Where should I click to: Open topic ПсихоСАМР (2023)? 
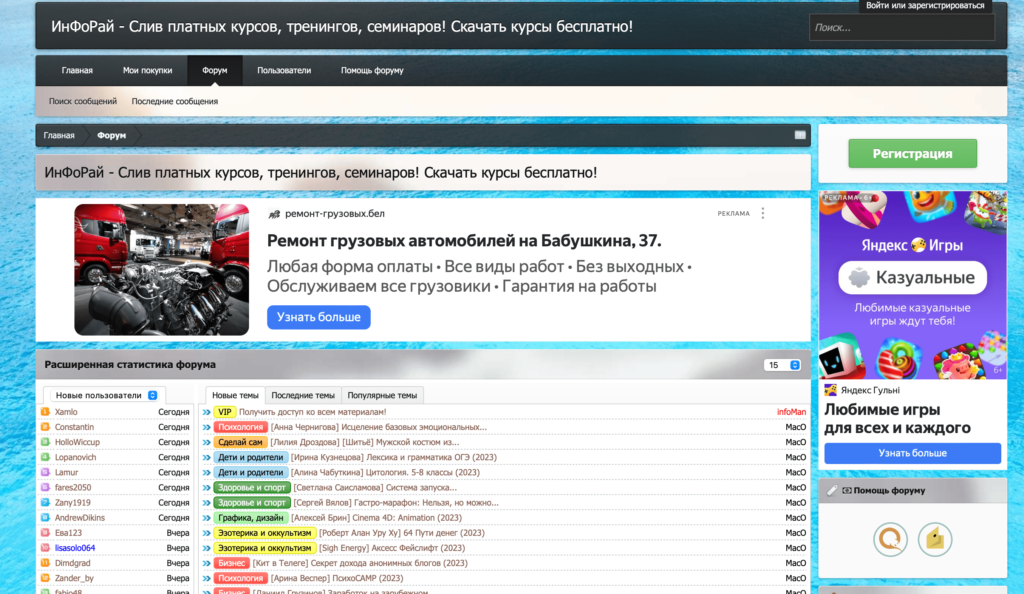tap(337, 578)
